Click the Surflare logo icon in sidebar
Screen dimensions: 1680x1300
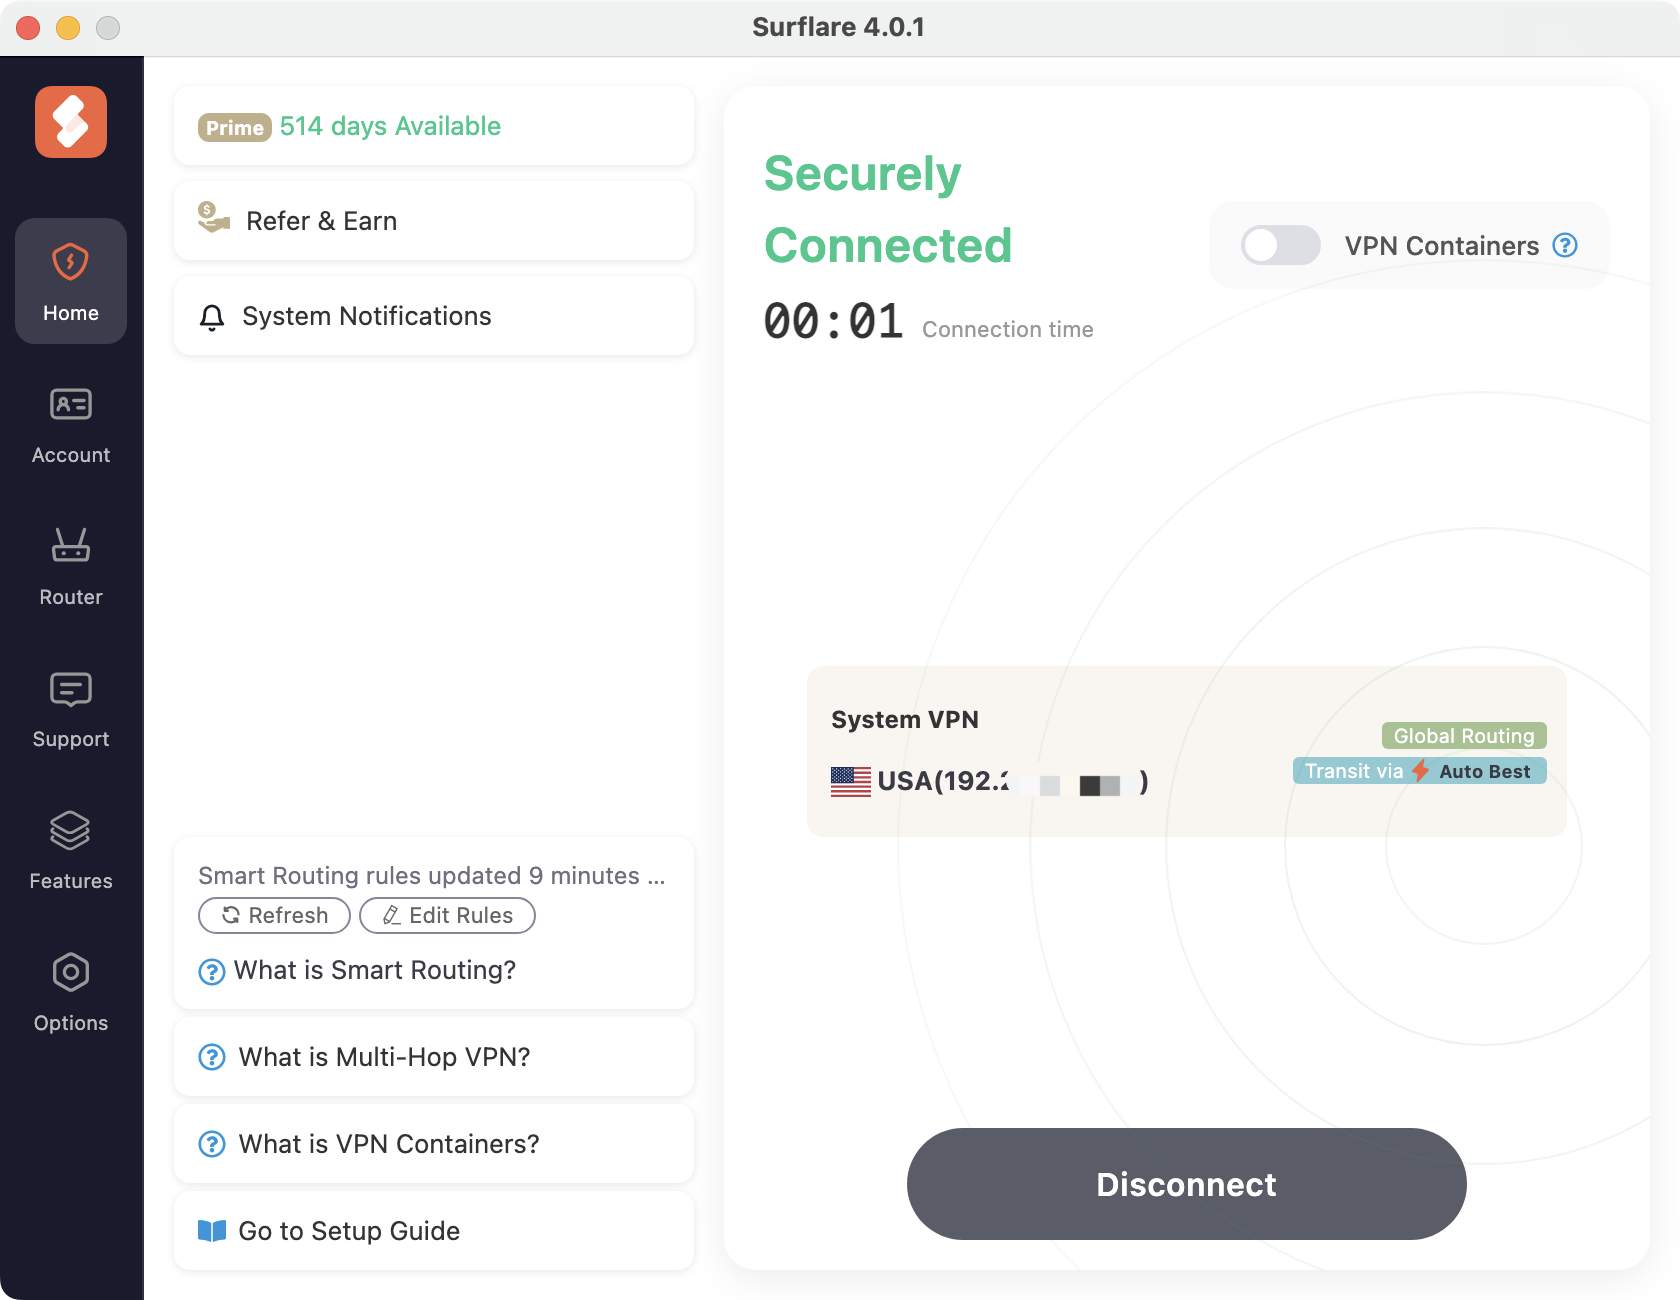click(71, 122)
